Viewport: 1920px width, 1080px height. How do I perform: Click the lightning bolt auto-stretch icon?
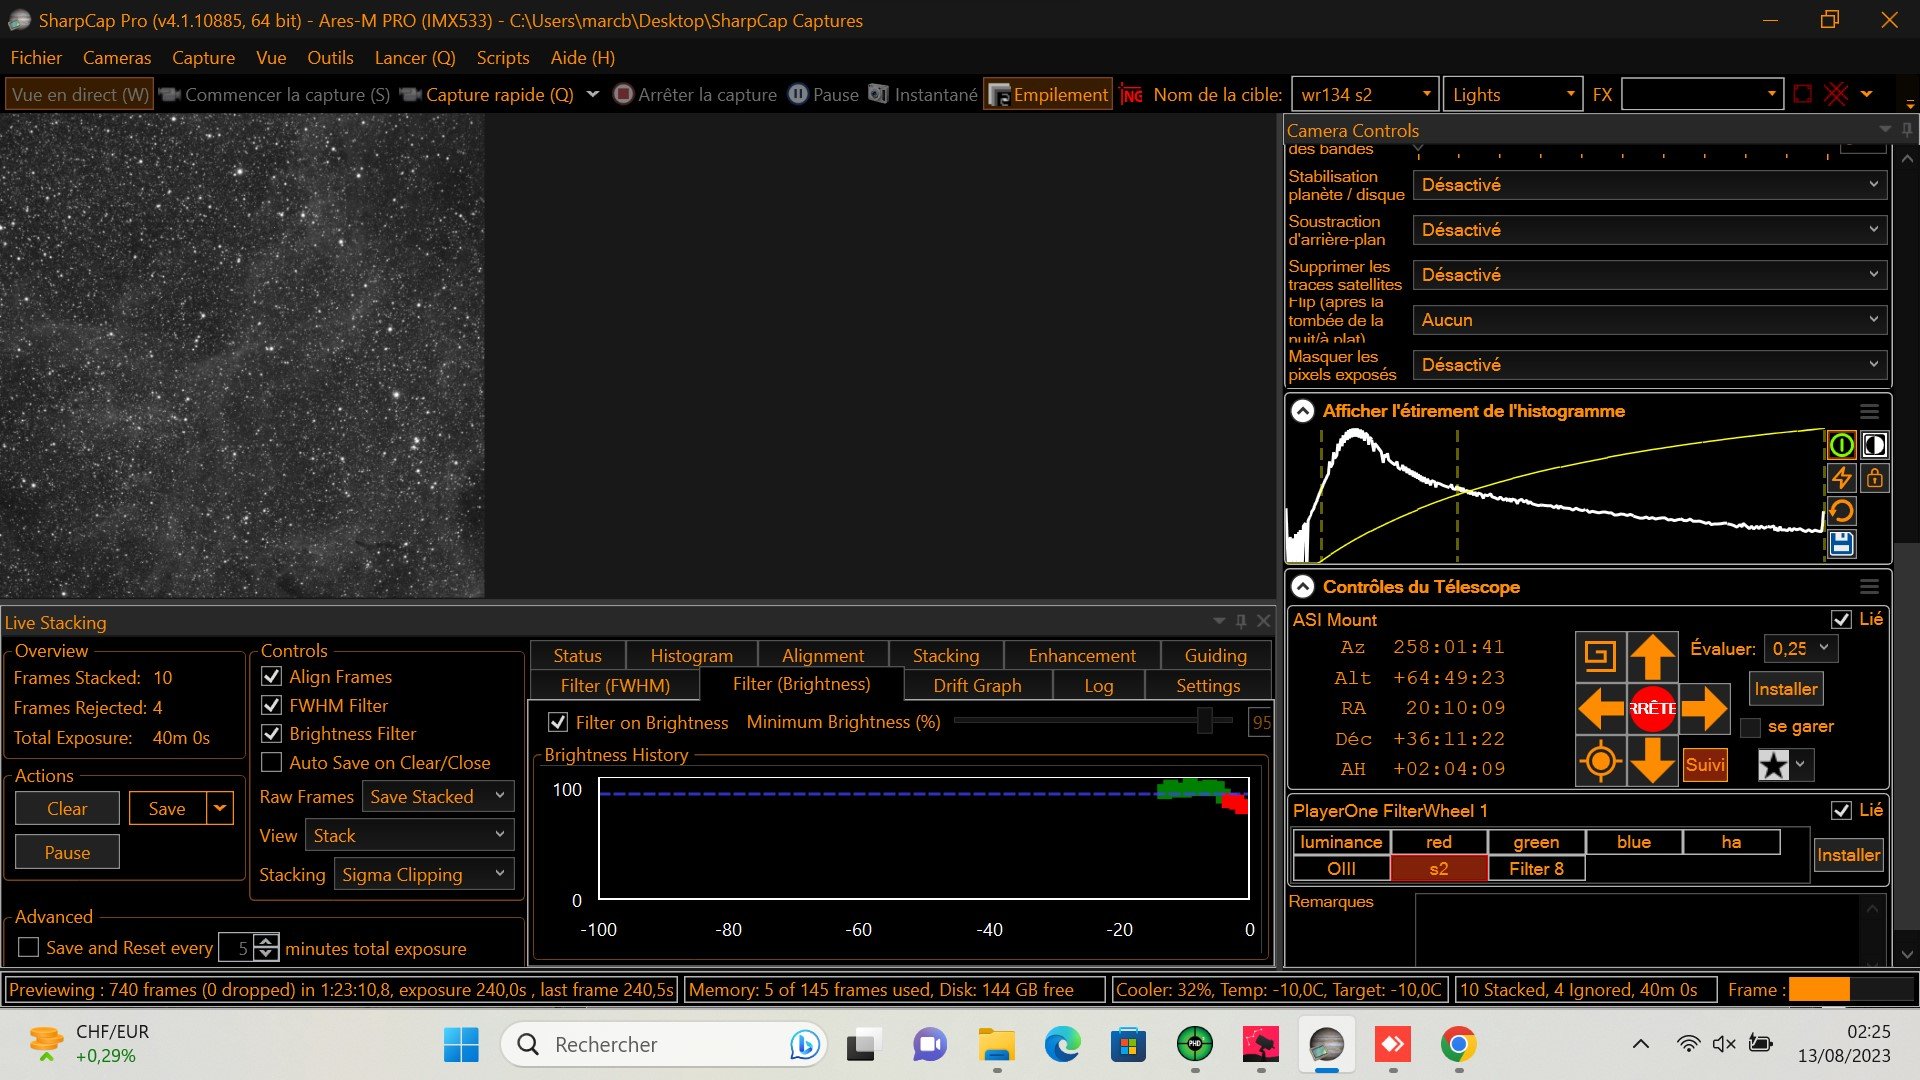point(1841,478)
